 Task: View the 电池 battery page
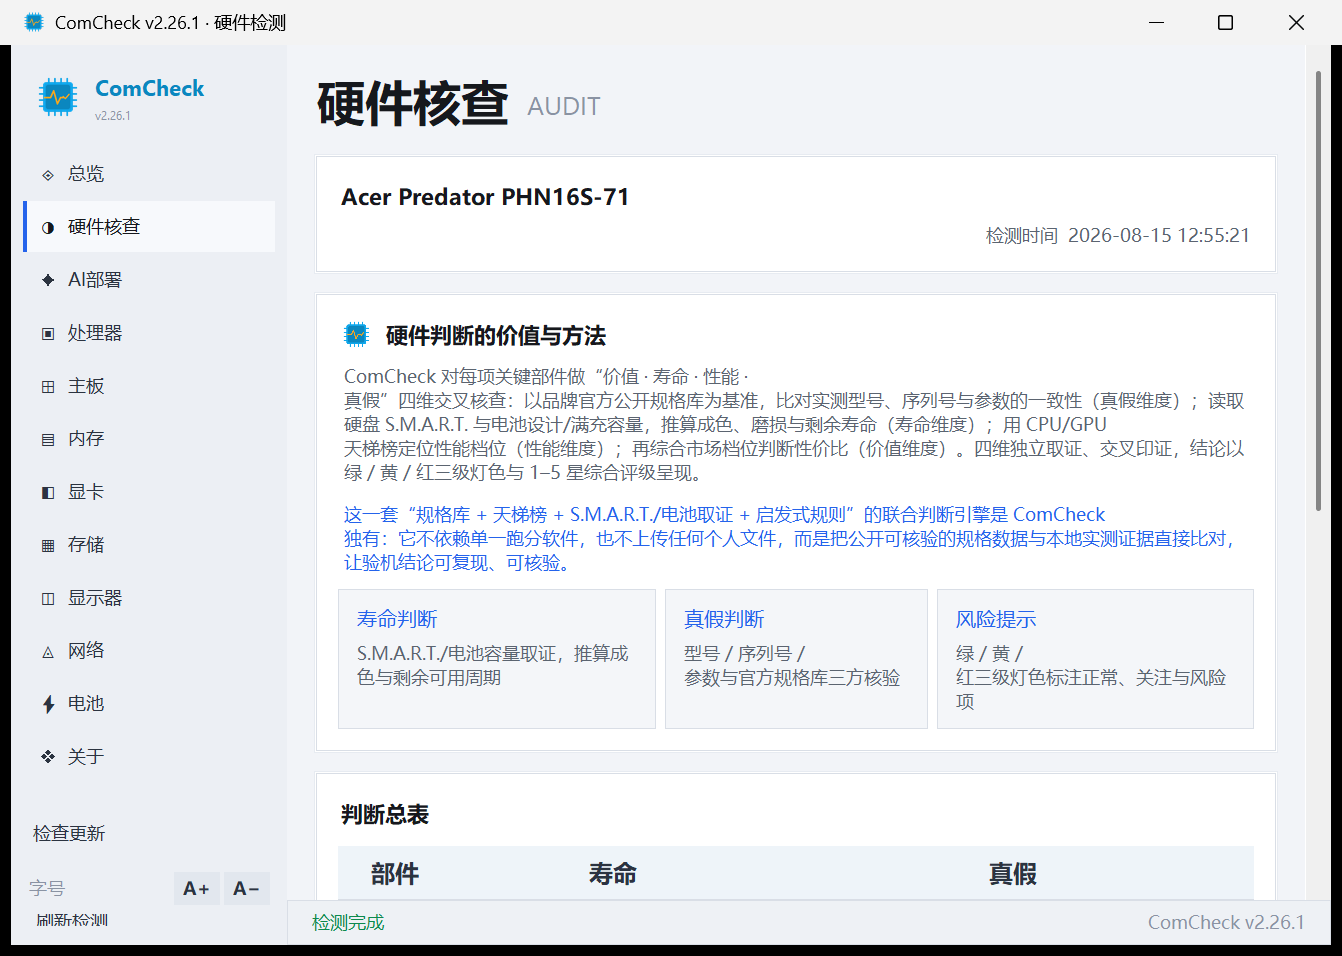pos(149,704)
